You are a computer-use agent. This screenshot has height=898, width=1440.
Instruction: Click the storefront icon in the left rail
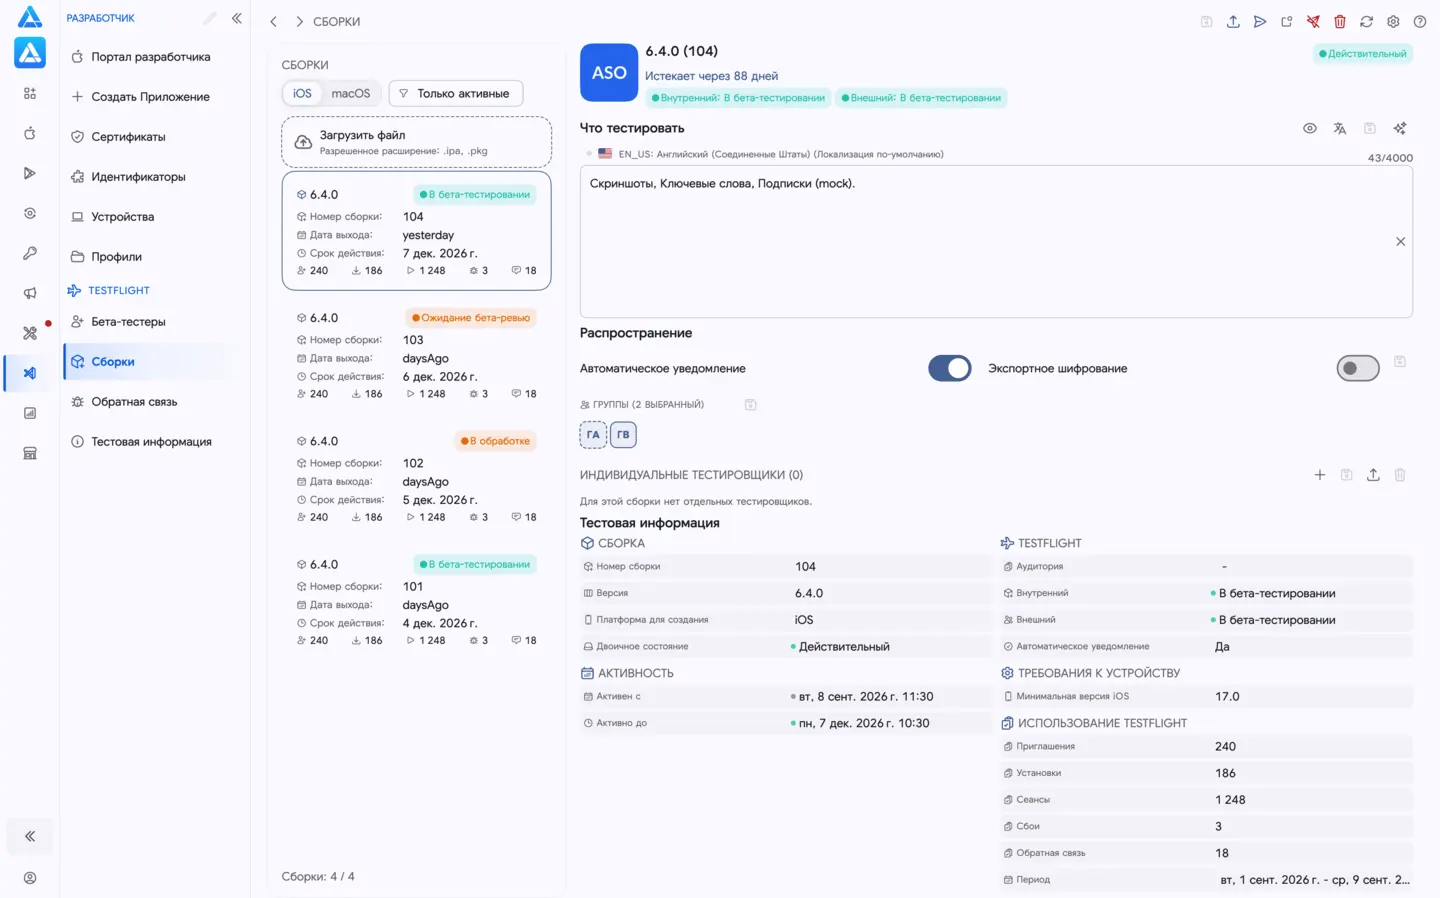coord(30,453)
